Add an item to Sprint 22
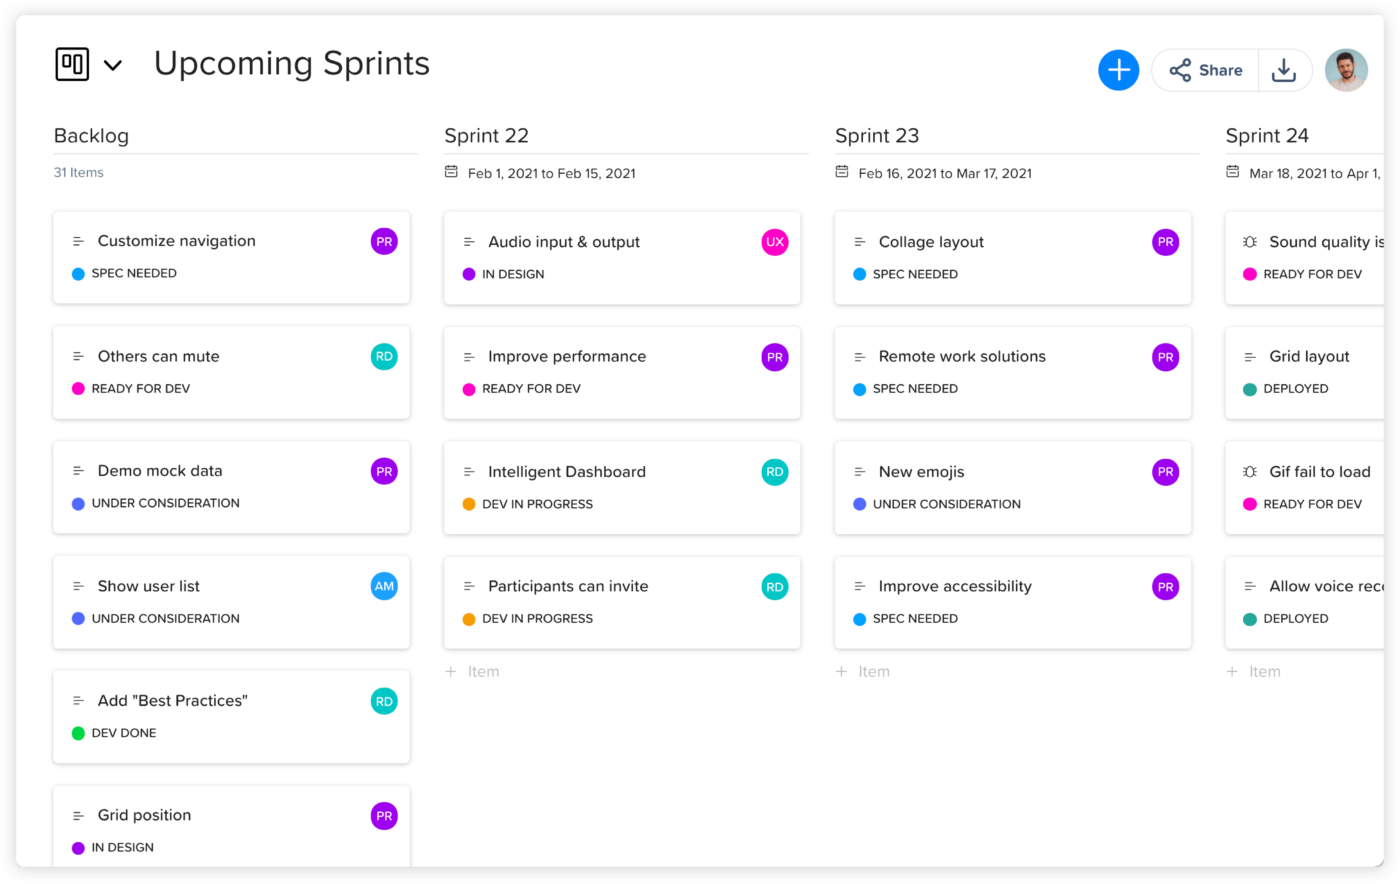 pyautogui.click(x=473, y=672)
